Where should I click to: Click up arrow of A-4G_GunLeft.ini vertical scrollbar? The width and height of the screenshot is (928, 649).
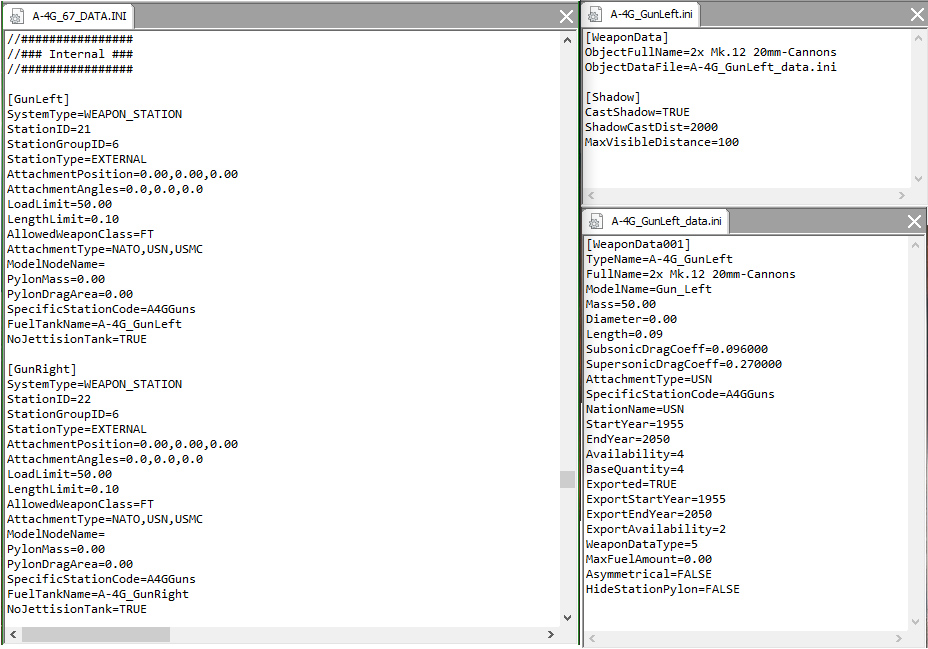pos(918,38)
